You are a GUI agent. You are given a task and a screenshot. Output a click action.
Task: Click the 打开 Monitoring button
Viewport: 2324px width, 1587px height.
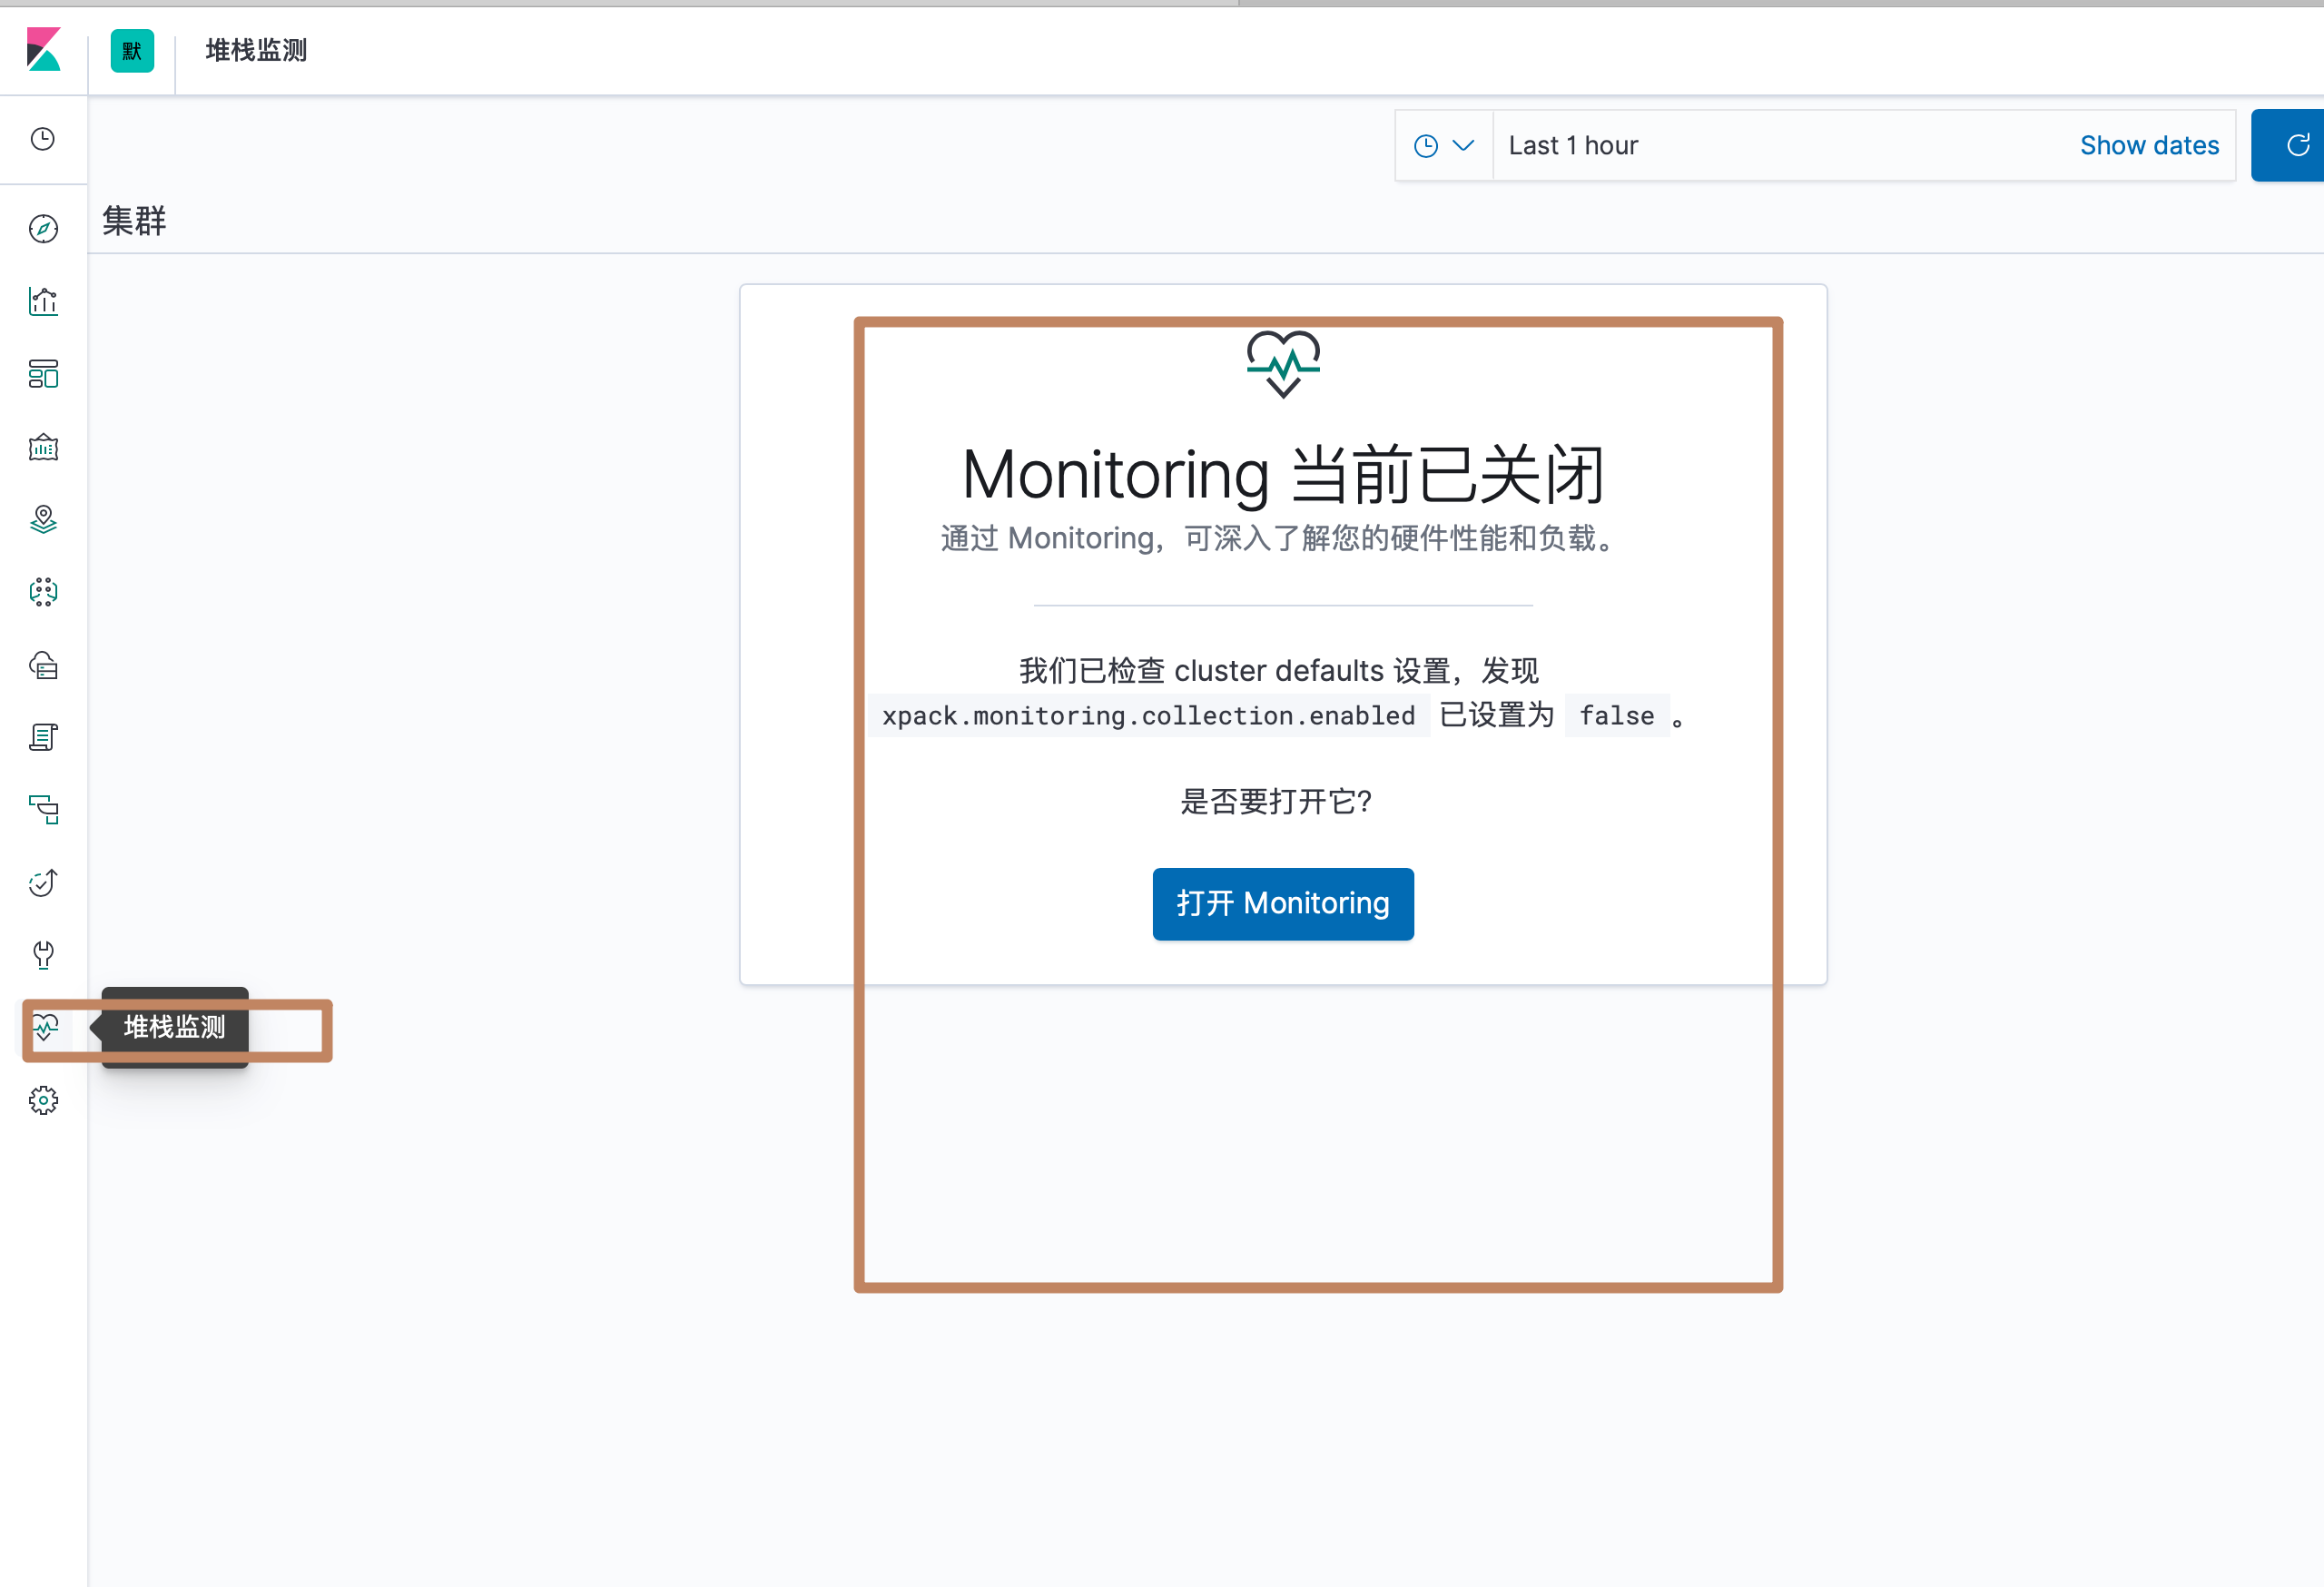tap(1282, 903)
